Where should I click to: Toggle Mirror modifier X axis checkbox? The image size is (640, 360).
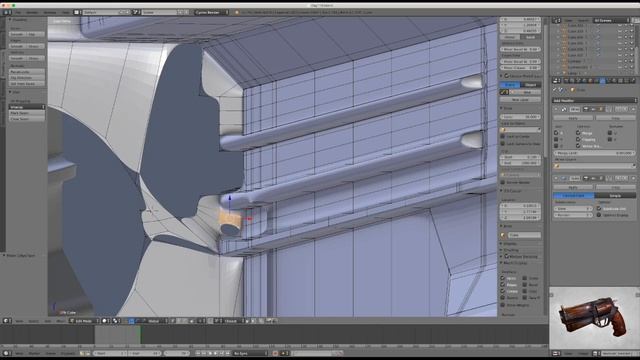pos(556,133)
